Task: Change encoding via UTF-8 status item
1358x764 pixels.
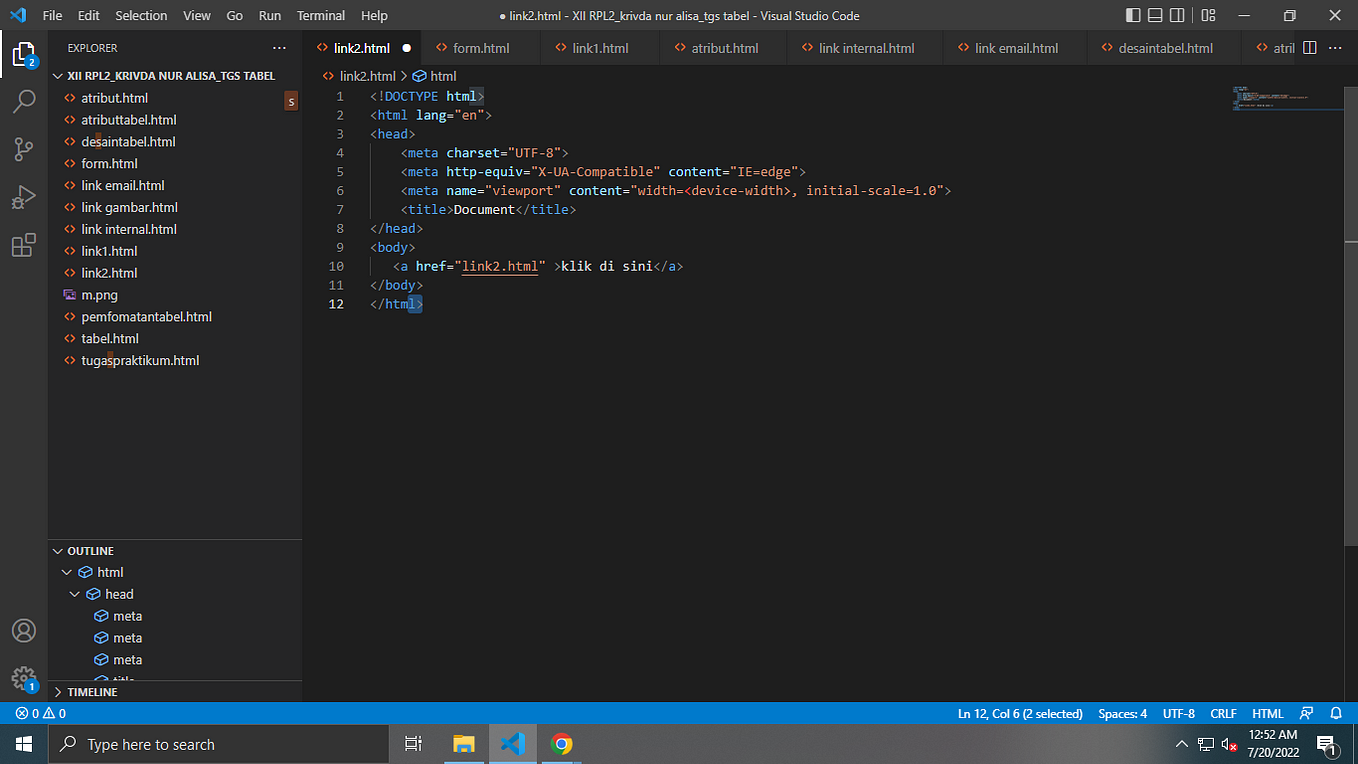Action: tap(1179, 714)
